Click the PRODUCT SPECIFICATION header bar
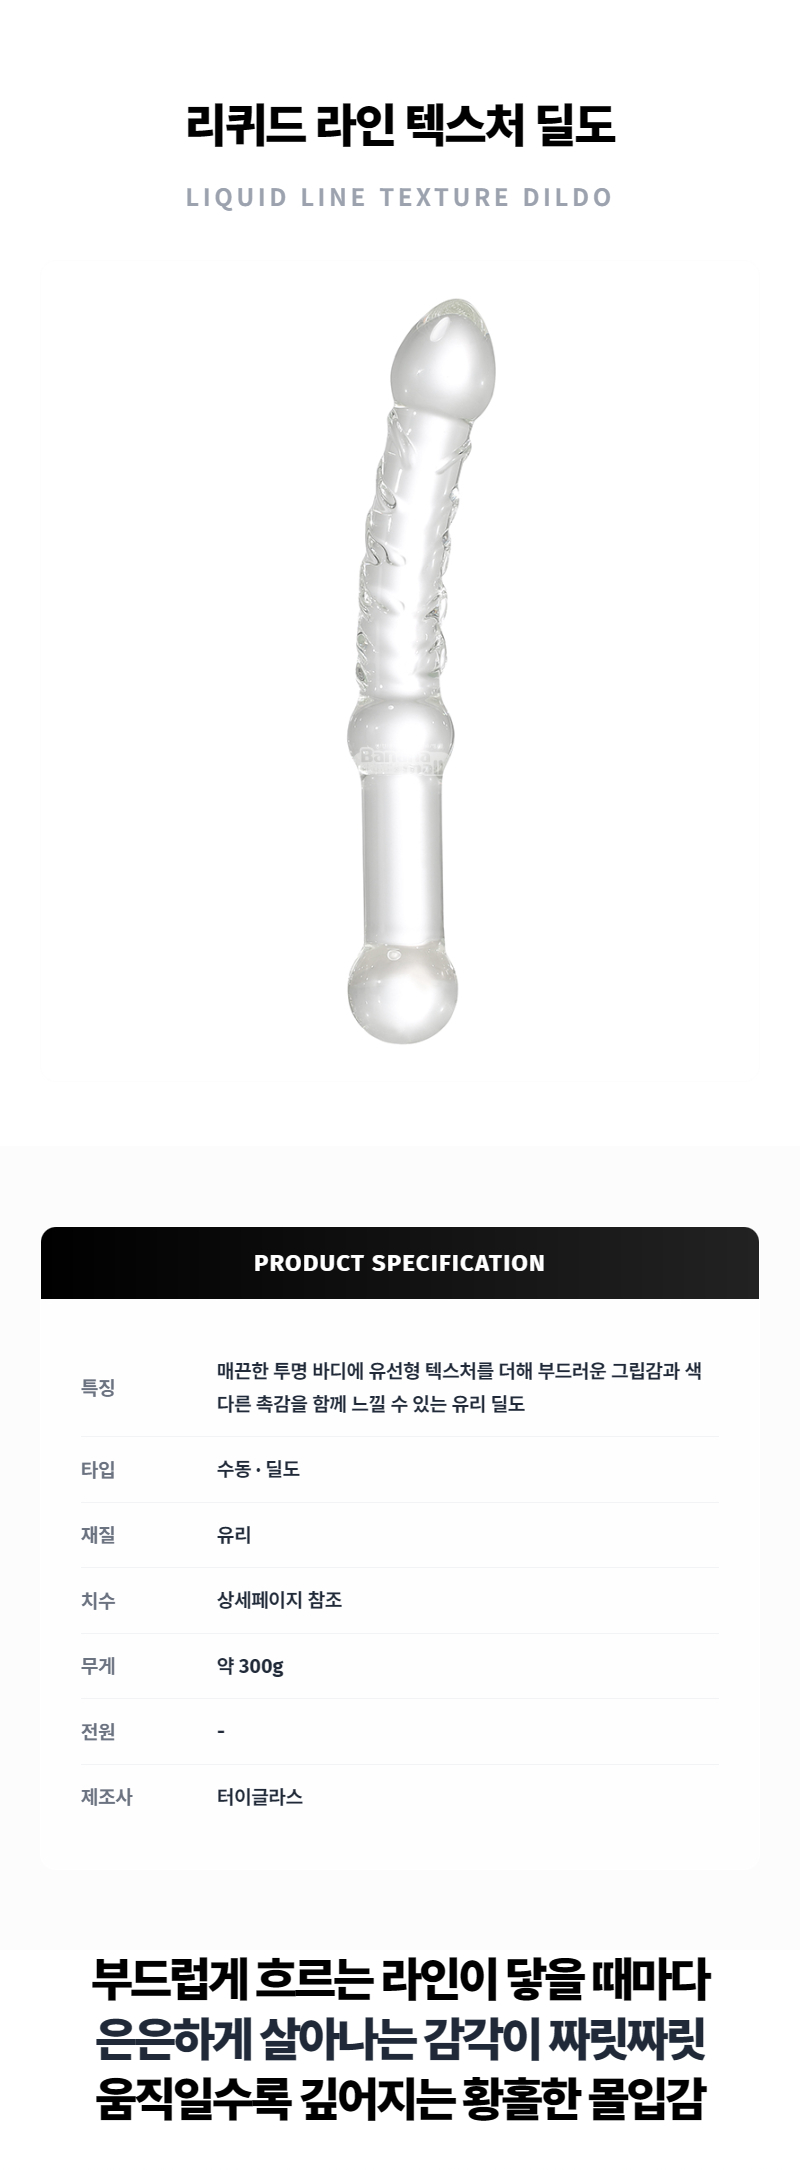Screen dimensions: 800x2170 point(400,1263)
